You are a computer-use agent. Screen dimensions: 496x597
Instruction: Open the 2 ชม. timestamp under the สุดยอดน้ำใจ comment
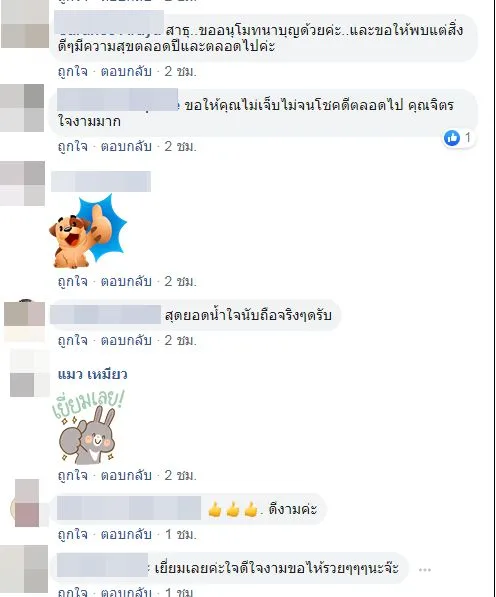[x=180, y=340]
